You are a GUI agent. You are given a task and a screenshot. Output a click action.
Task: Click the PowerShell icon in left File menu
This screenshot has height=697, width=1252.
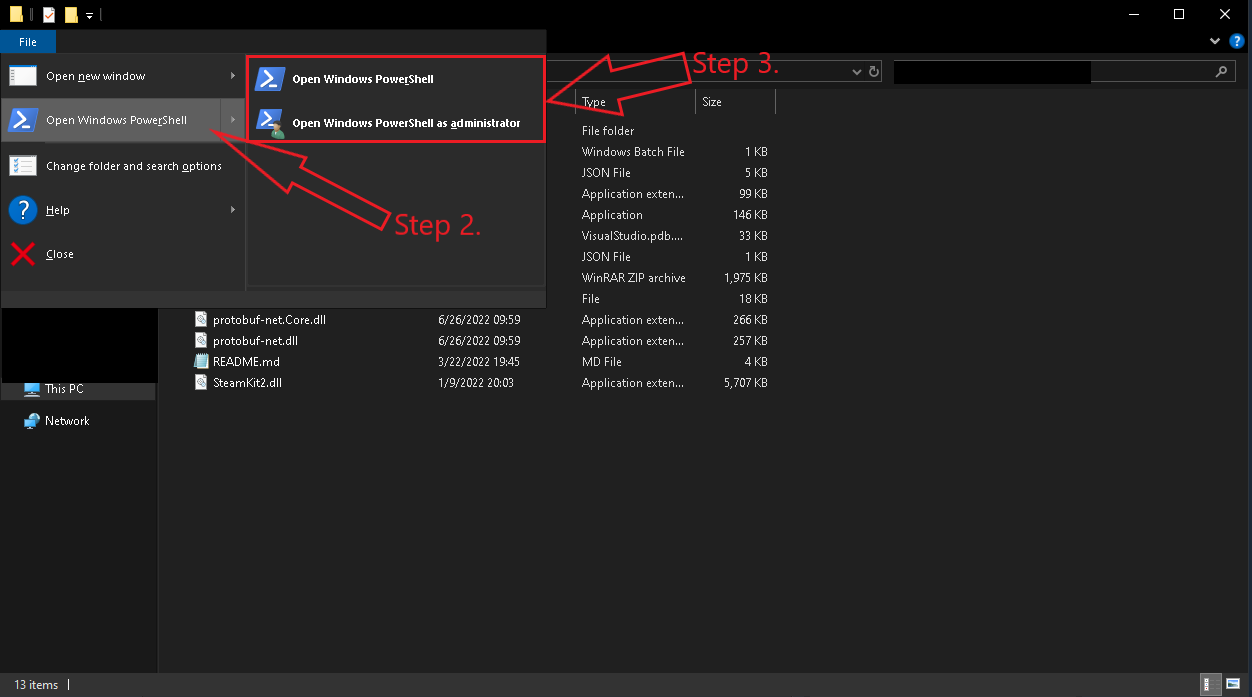[x=24, y=120]
